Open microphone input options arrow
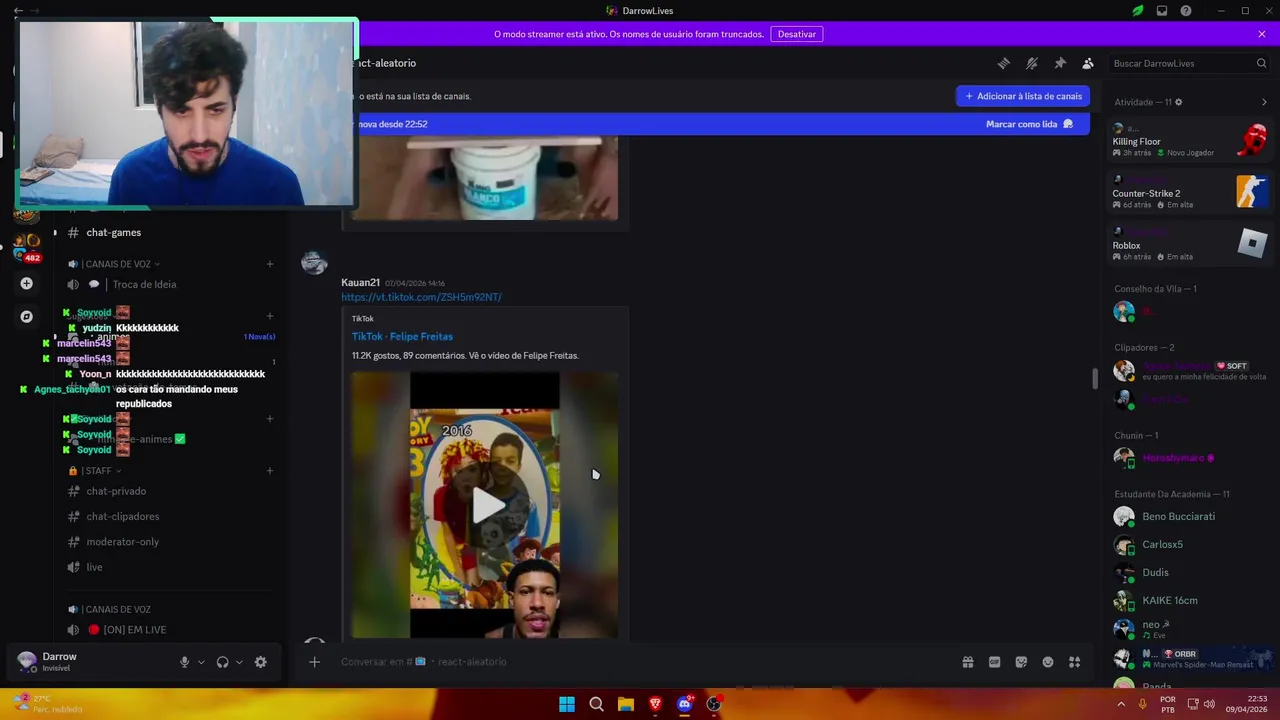 [201, 662]
